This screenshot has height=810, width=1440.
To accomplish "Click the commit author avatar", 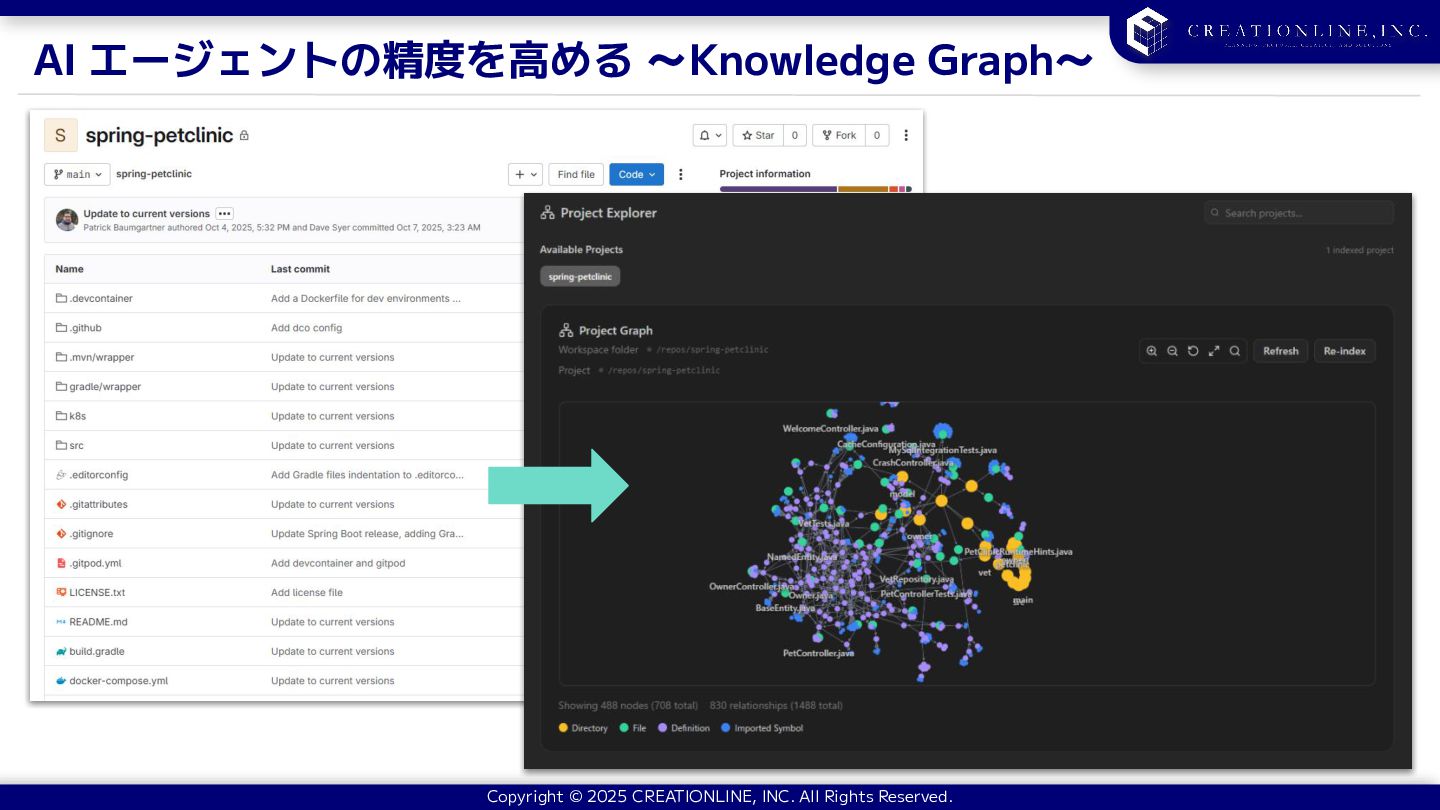I will [67, 220].
